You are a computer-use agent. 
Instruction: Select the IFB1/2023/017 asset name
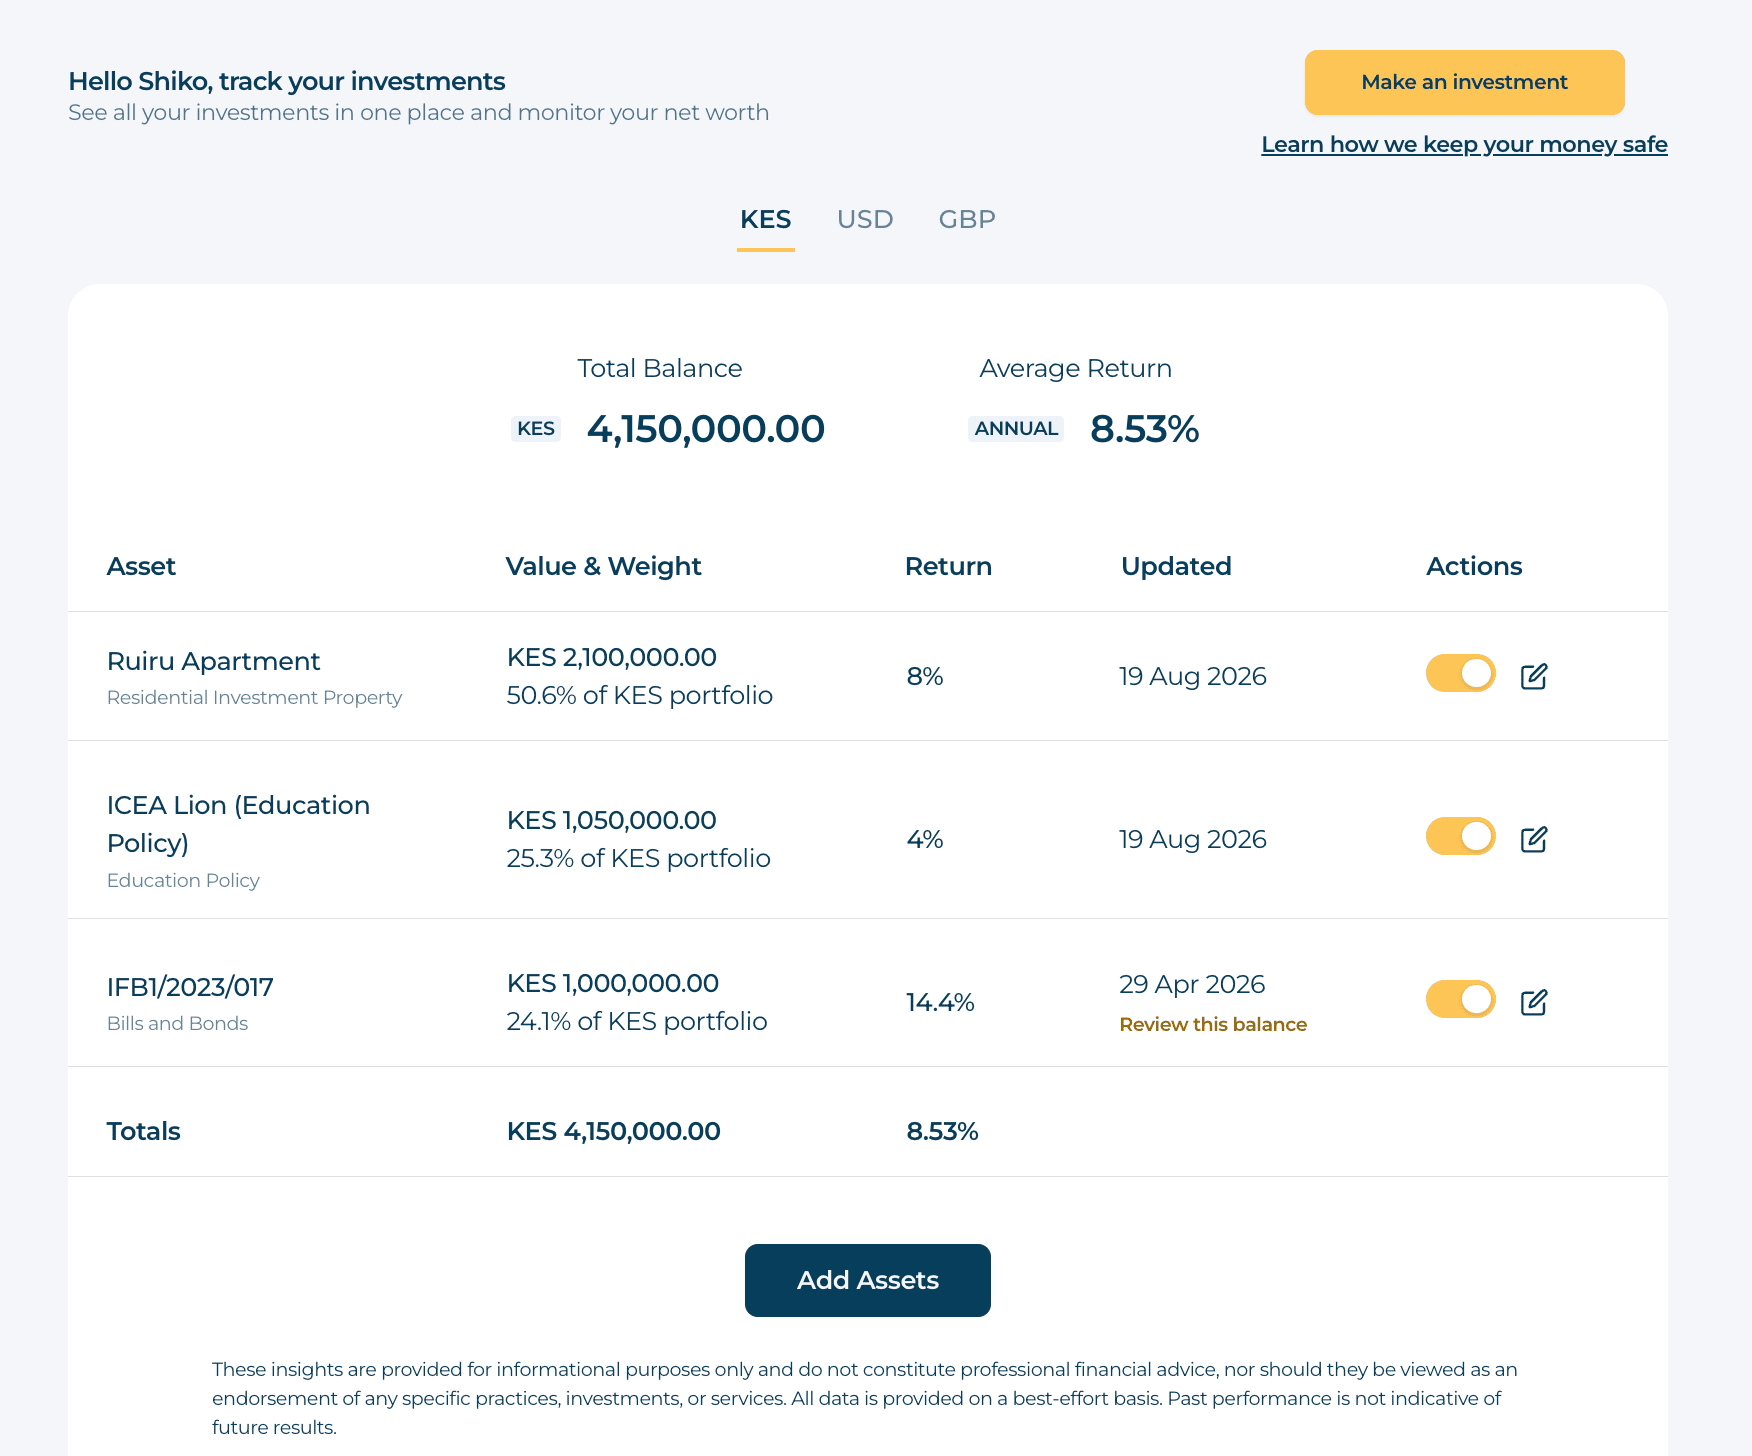point(190,988)
